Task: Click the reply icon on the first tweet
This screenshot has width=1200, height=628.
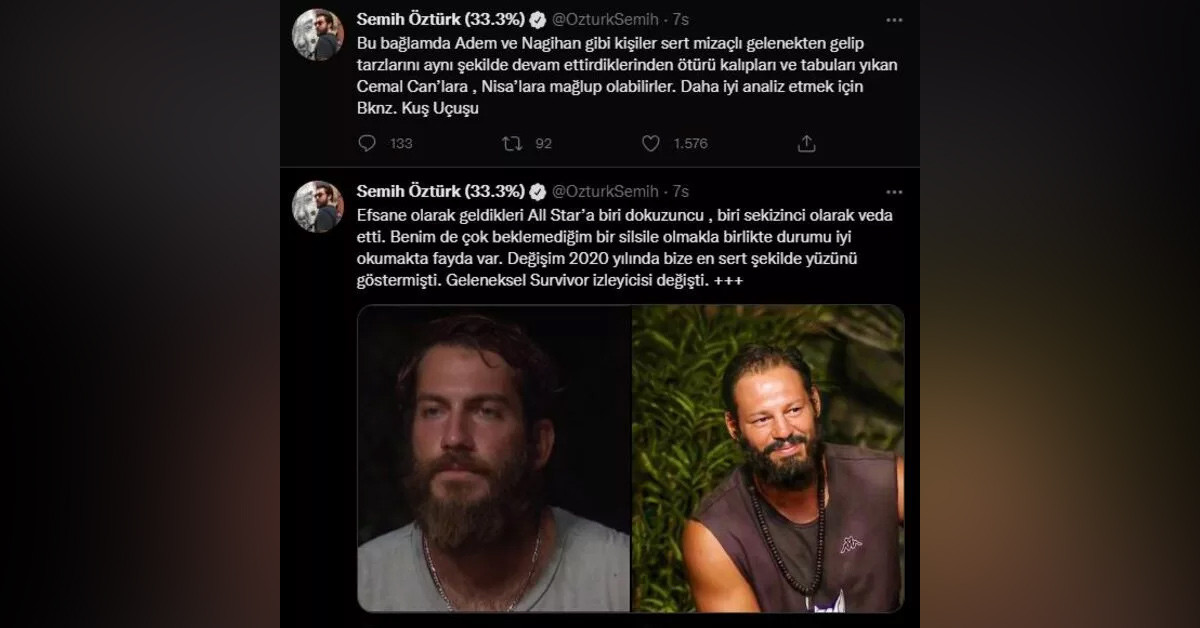Action: coord(367,144)
